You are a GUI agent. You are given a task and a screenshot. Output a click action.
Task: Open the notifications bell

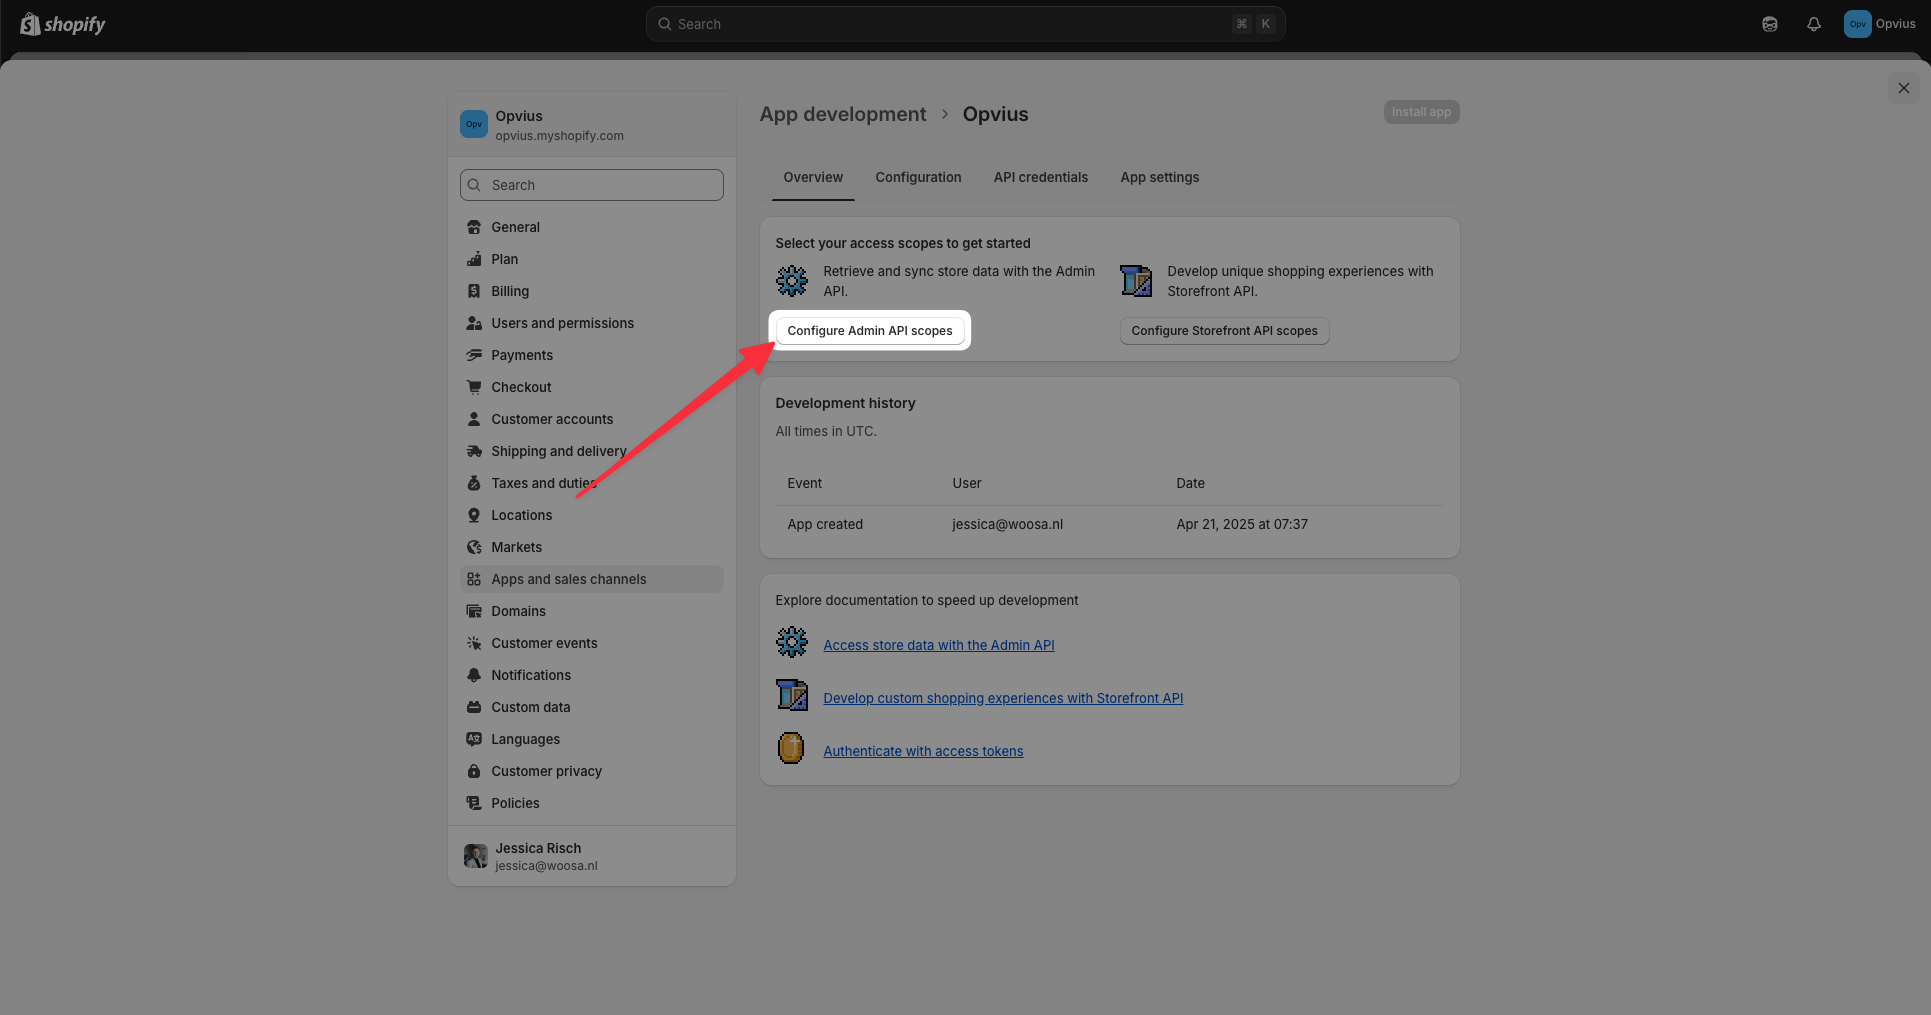[1814, 24]
